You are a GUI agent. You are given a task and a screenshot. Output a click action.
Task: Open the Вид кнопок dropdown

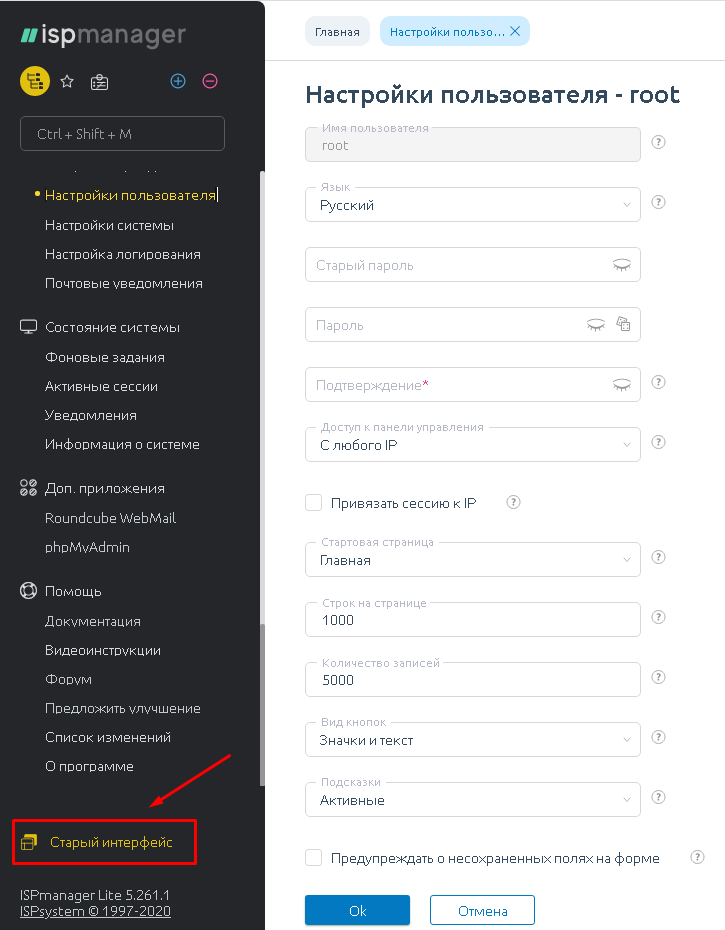(473, 739)
